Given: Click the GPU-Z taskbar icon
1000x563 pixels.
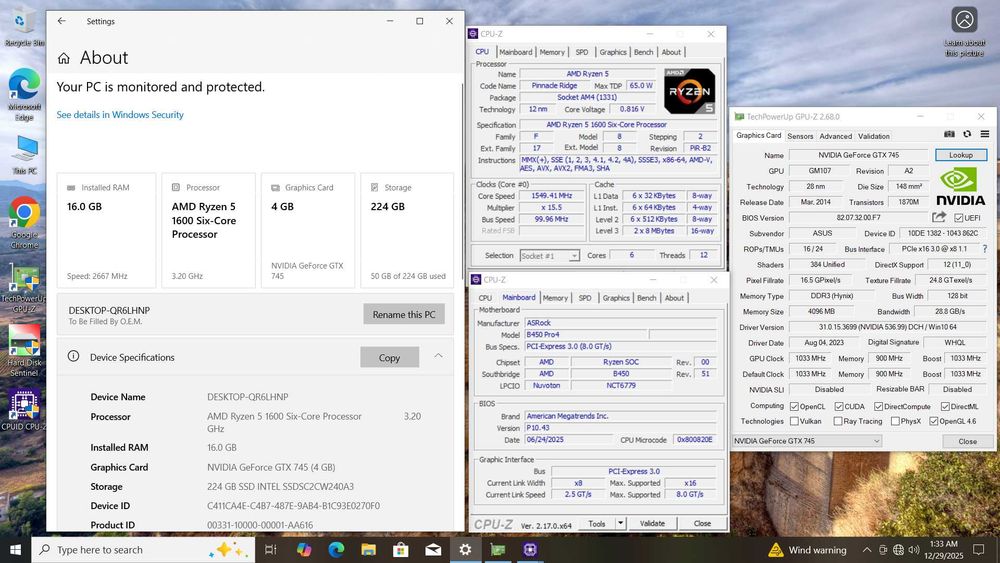Looking at the screenshot, I should coord(497,550).
